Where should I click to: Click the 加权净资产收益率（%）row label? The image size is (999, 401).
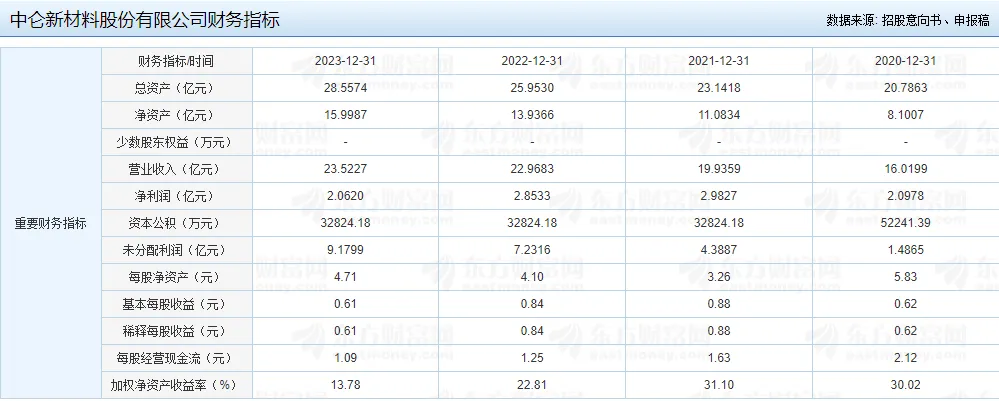(x=176, y=386)
